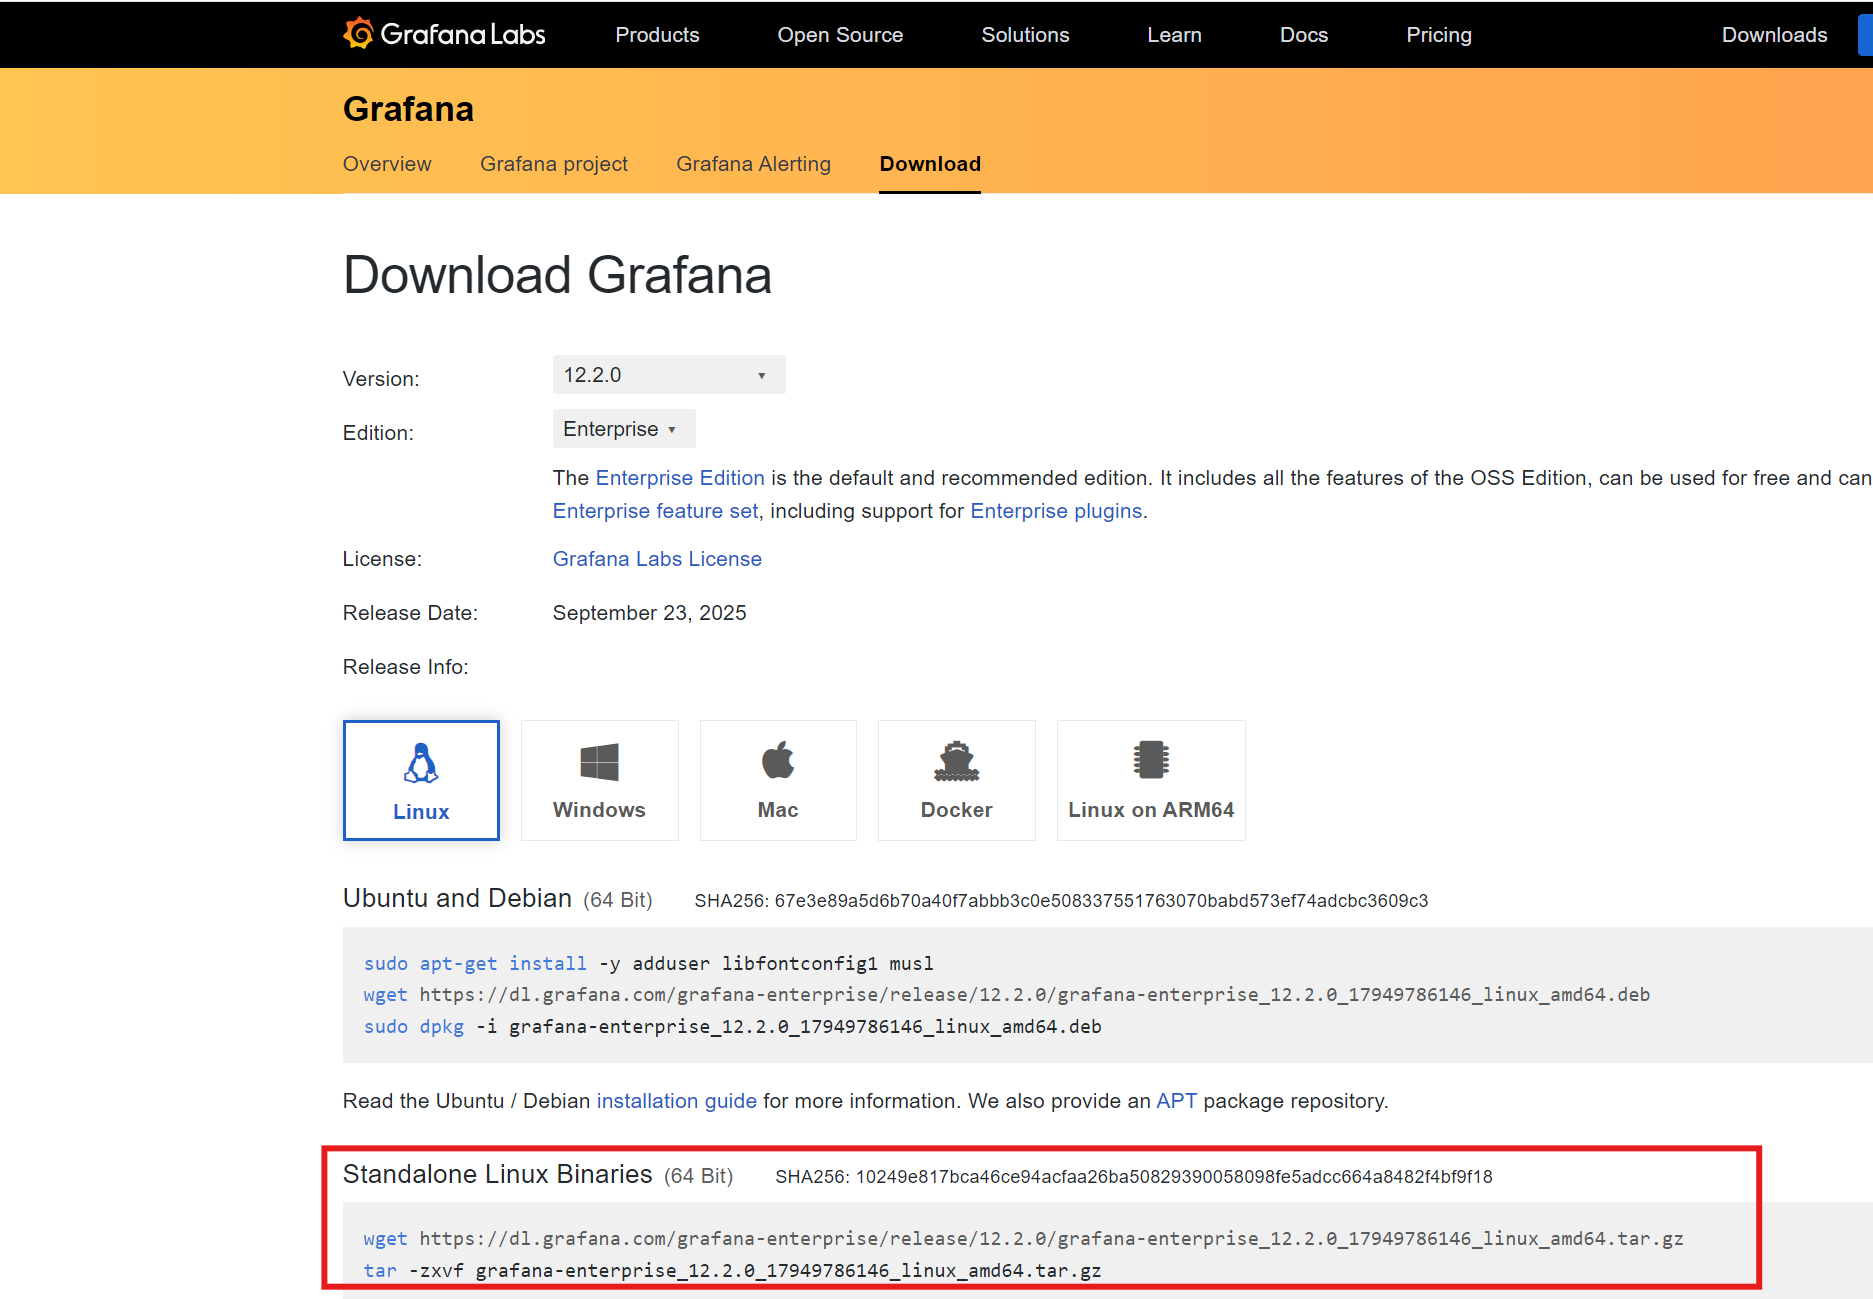Open Downloads in the top bar
The width and height of the screenshot is (1873, 1299).
click(x=1774, y=35)
